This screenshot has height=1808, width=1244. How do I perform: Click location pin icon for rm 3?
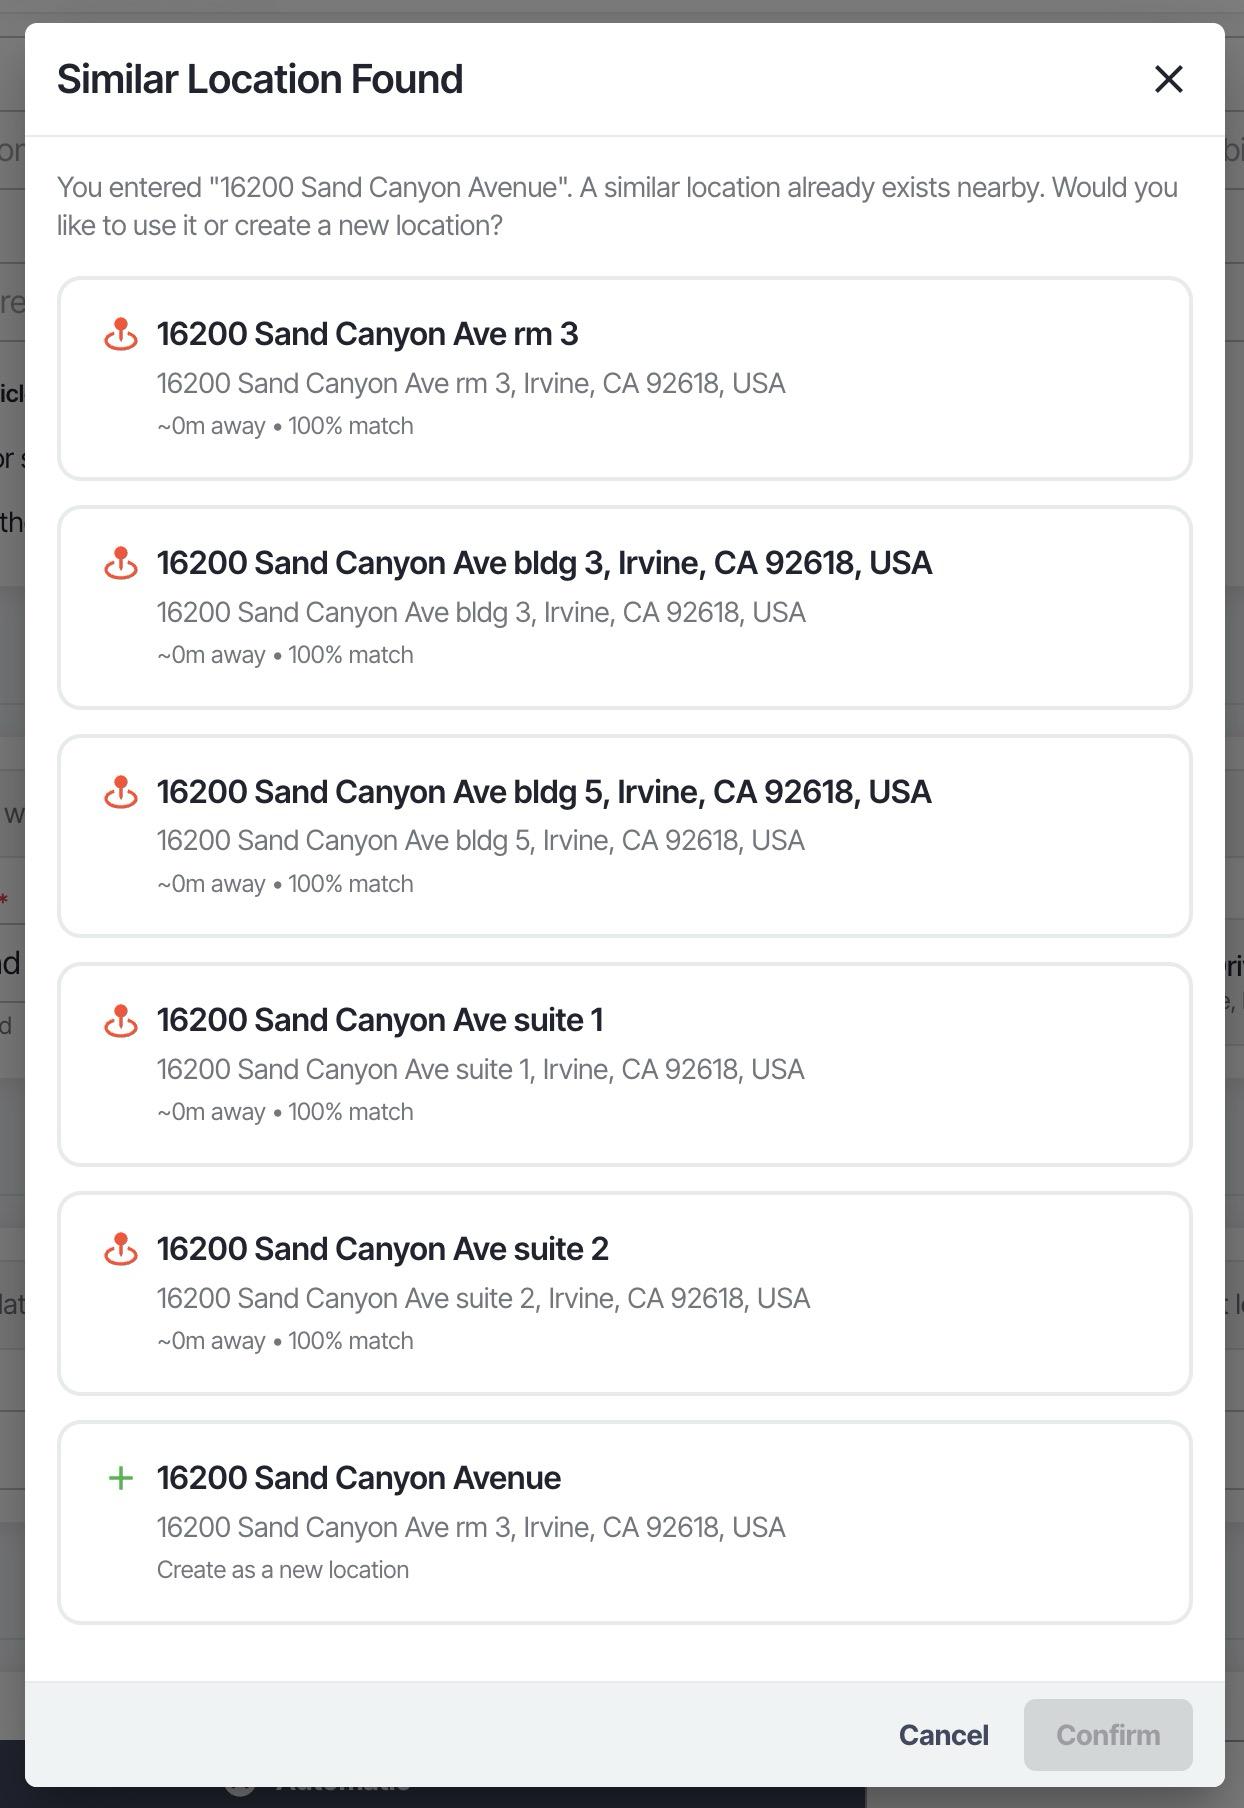tap(121, 334)
